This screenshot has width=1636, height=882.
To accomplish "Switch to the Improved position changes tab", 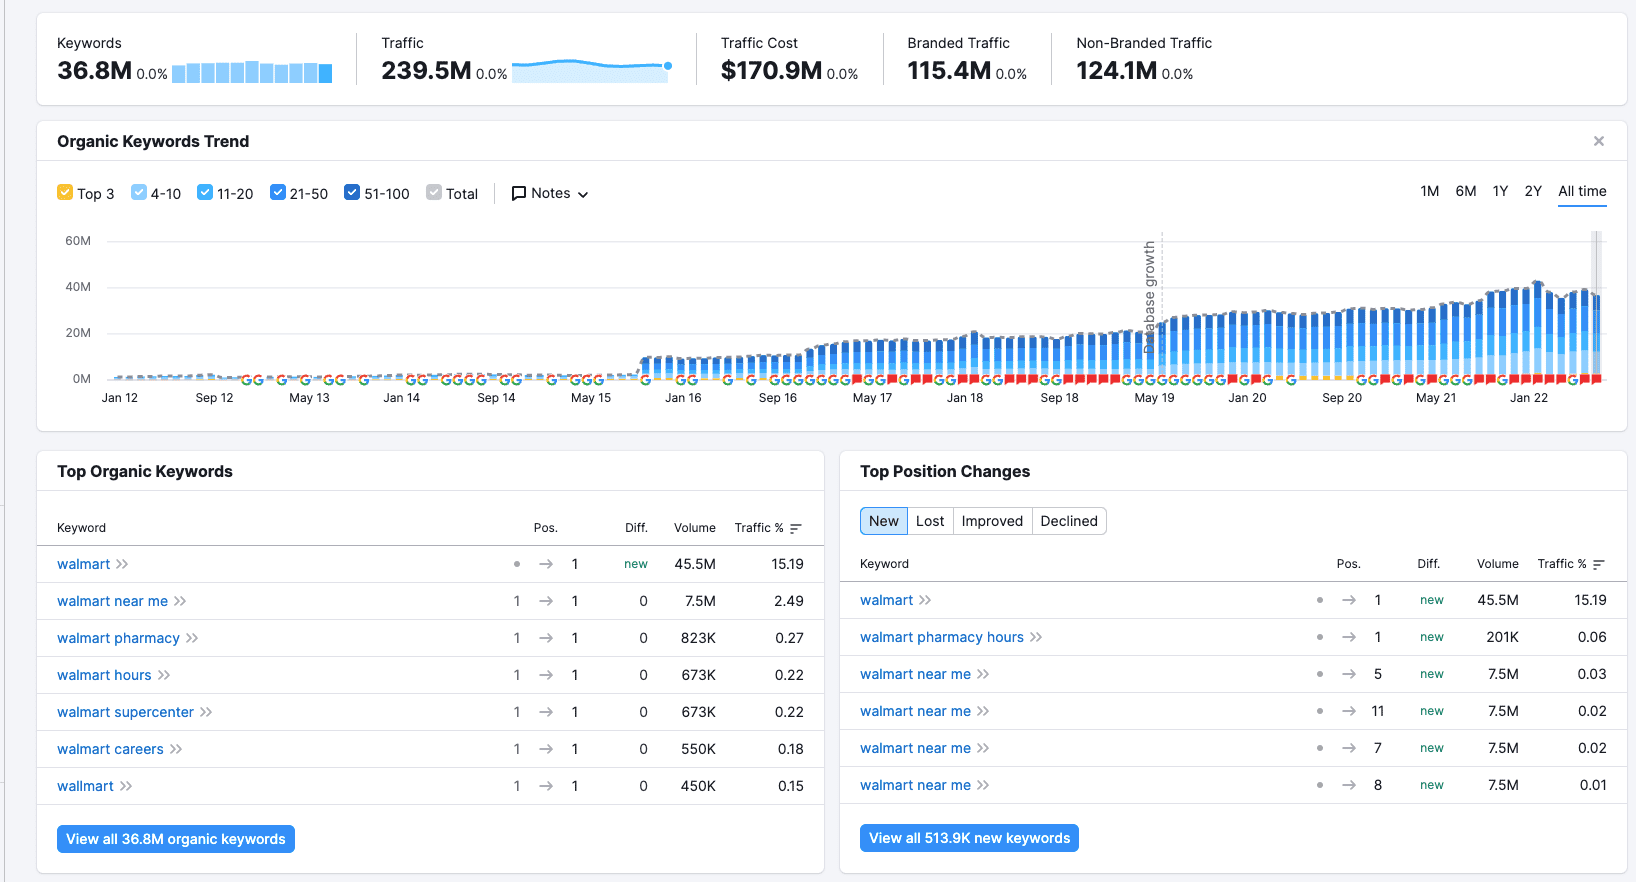I will 992,521.
